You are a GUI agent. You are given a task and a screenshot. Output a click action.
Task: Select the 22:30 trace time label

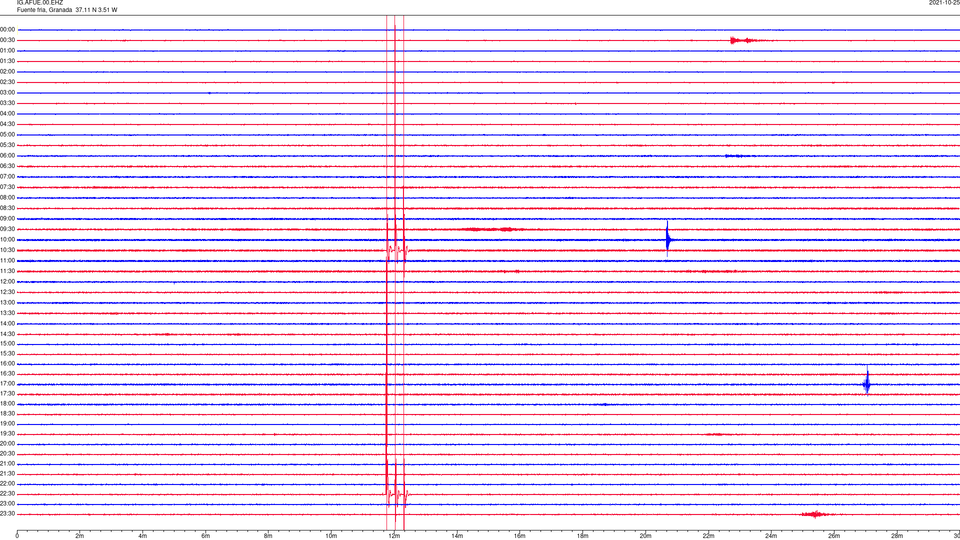coord(7,493)
